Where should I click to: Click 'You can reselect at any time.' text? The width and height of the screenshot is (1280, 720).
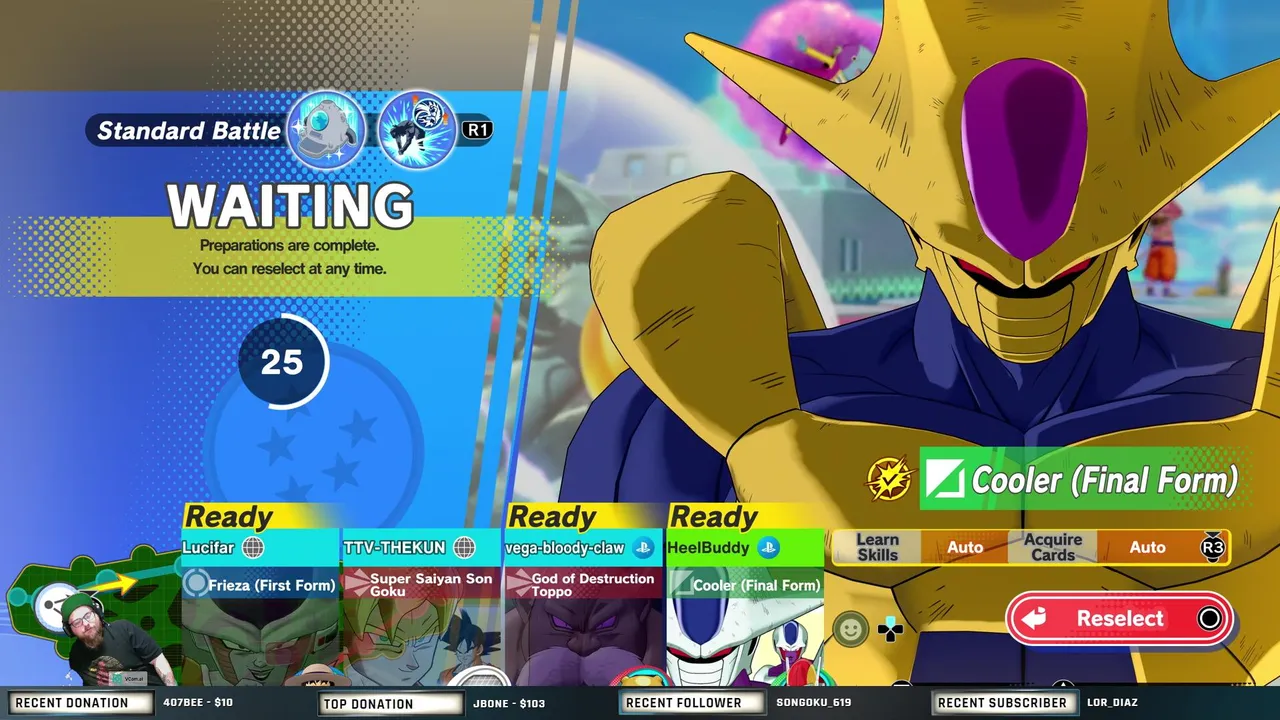click(289, 268)
